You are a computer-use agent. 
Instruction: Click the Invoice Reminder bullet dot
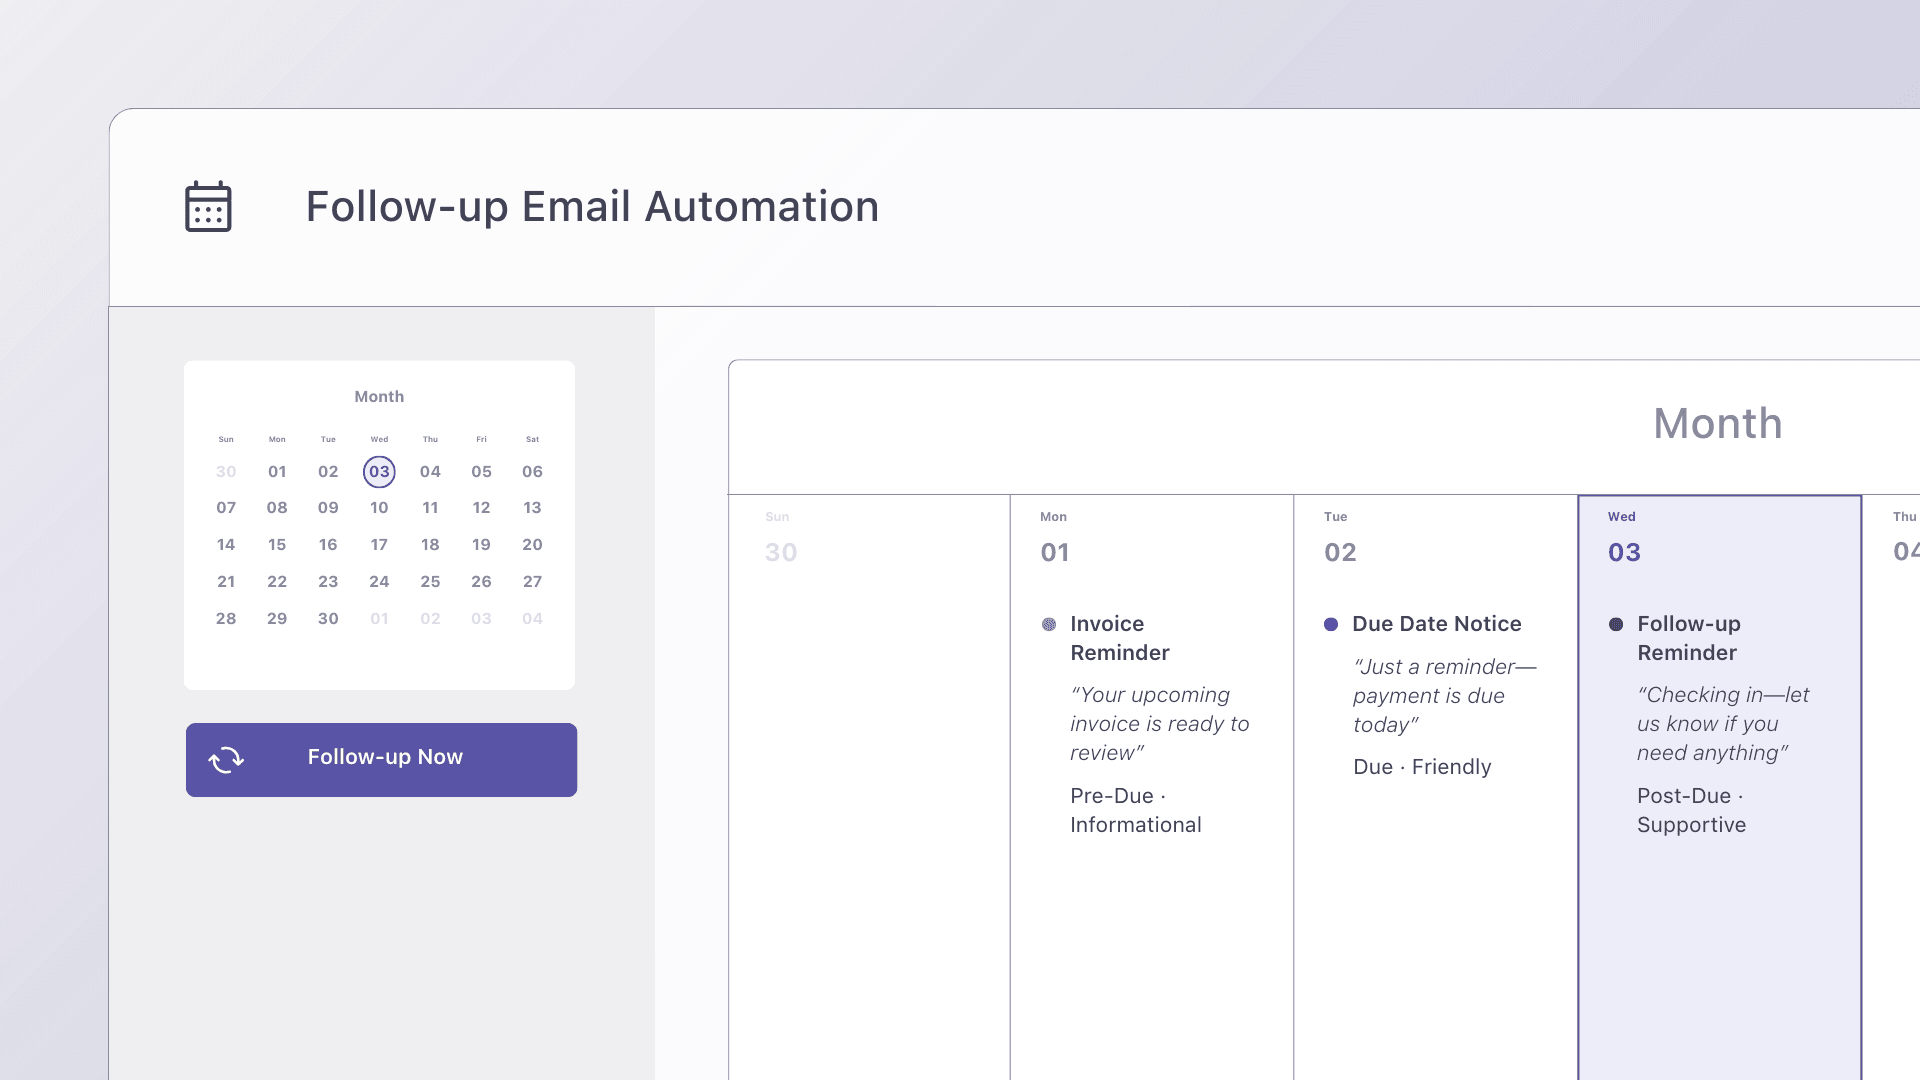click(1049, 624)
